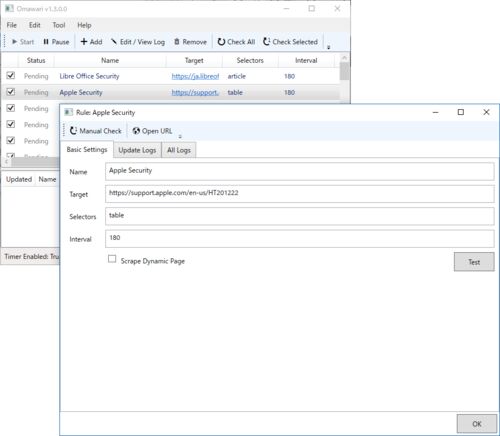This screenshot has height=436, width=500.
Task: Toggle the fourth row's checkbox
Action: (11, 124)
